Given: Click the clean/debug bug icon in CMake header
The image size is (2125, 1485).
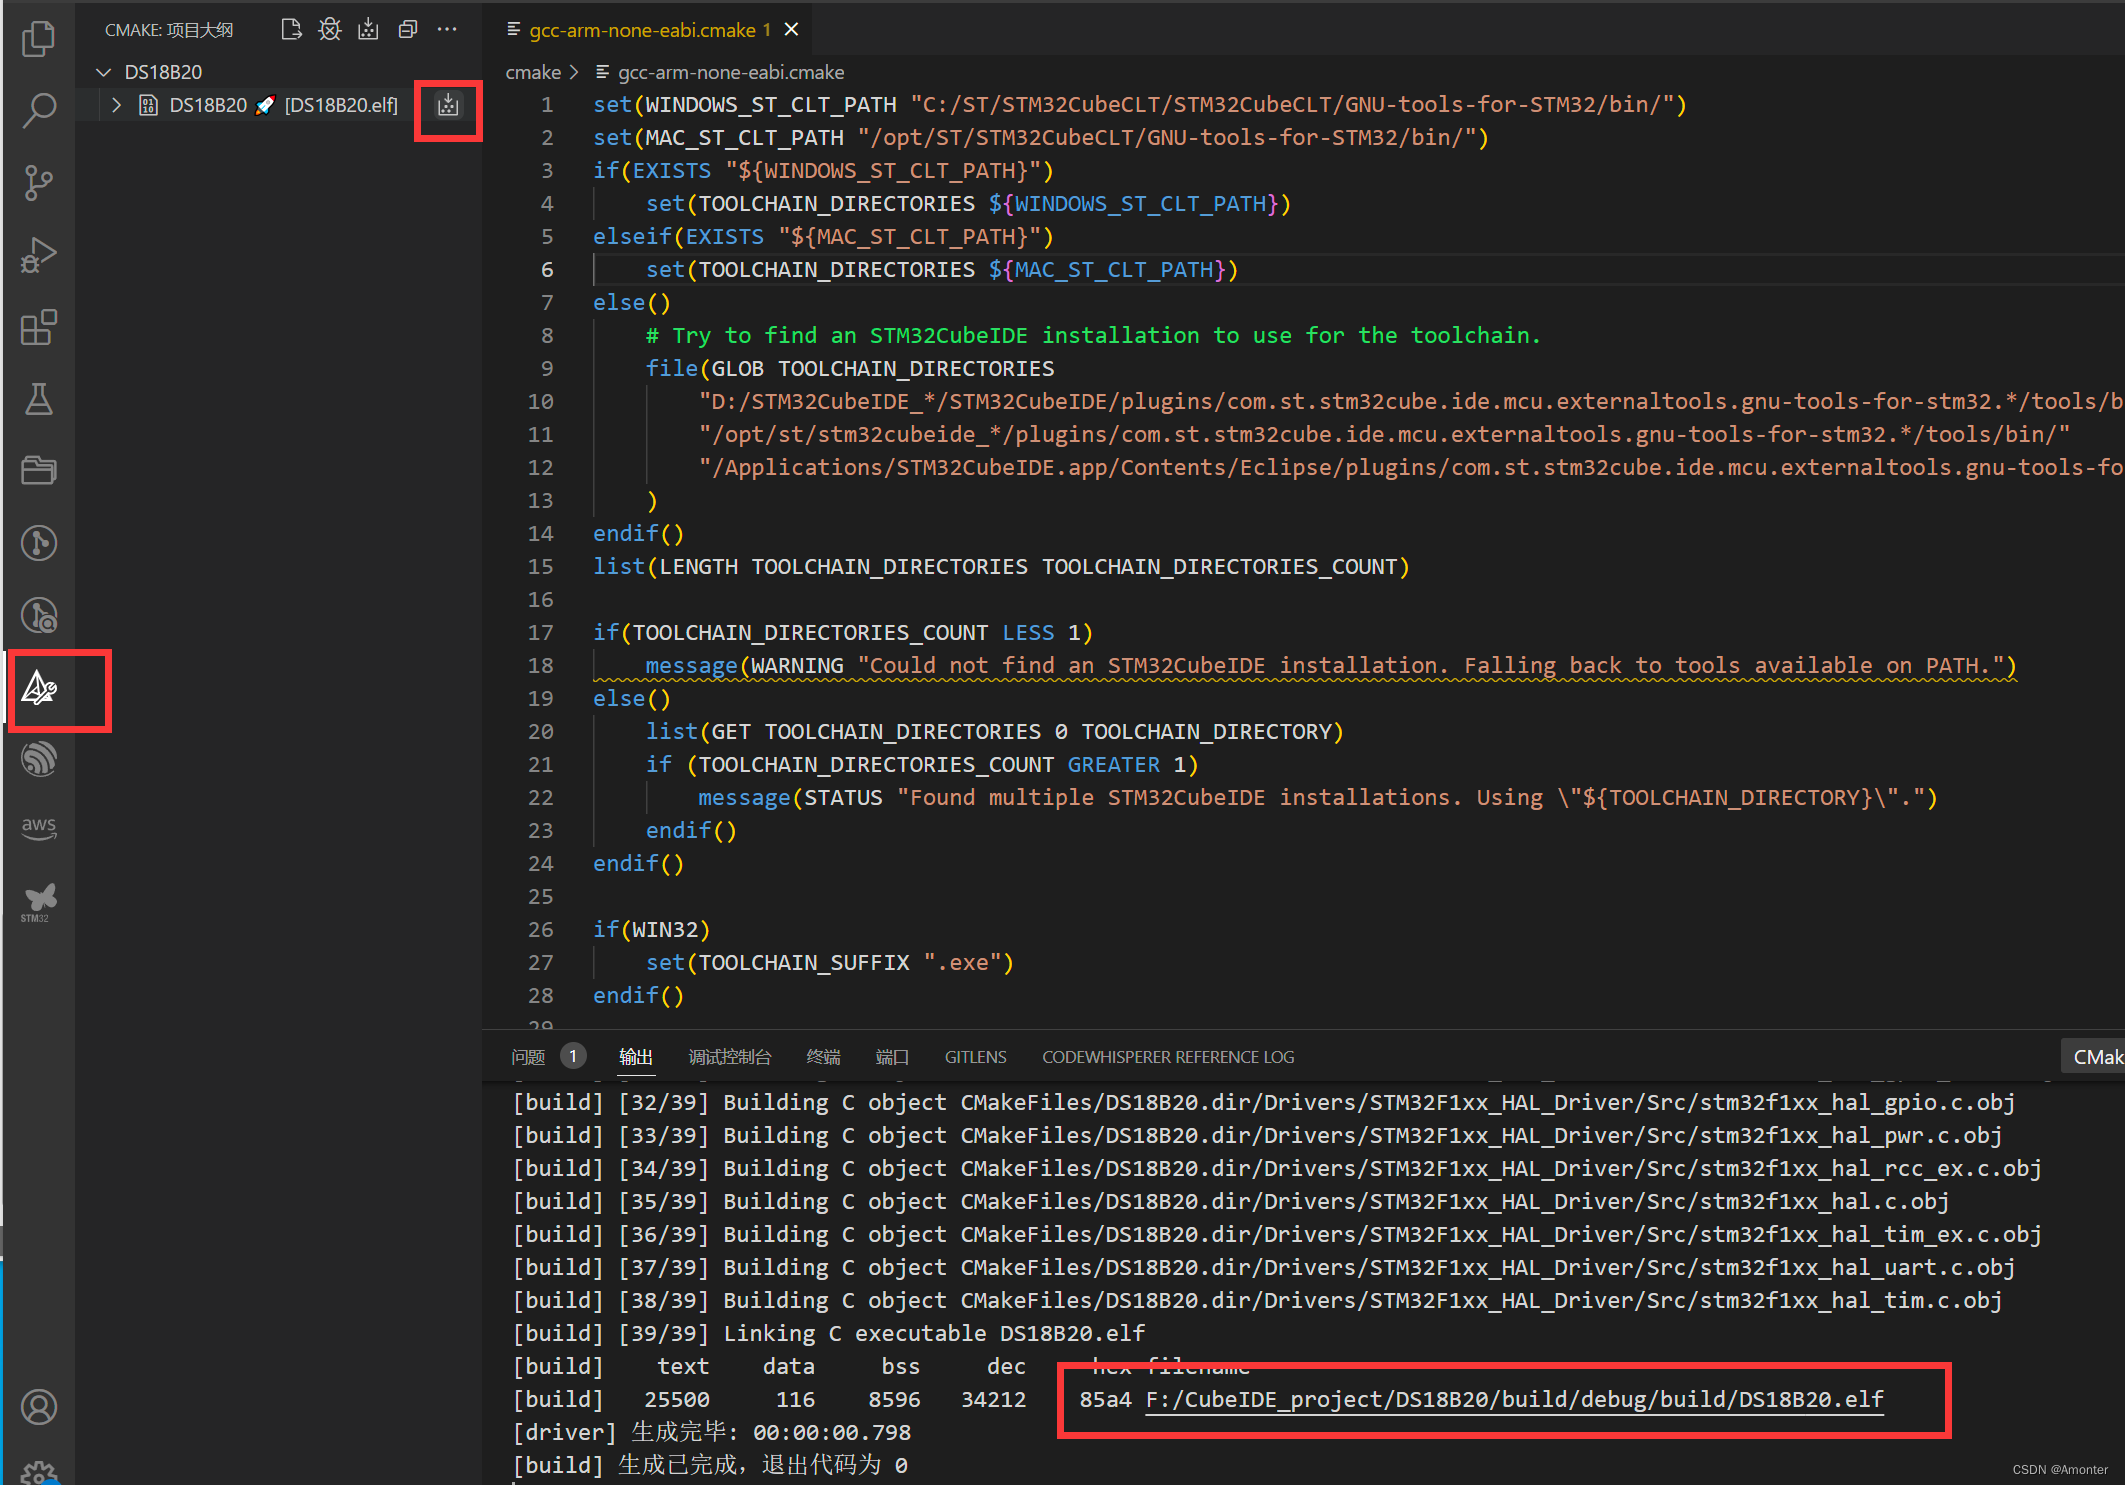Looking at the screenshot, I should pyautogui.click(x=330, y=30).
